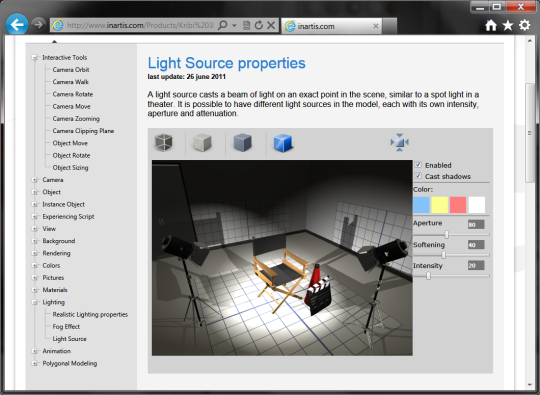Select the inartis.com browser tab
This screenshot has height=395, width=540.
click(332, 26)
